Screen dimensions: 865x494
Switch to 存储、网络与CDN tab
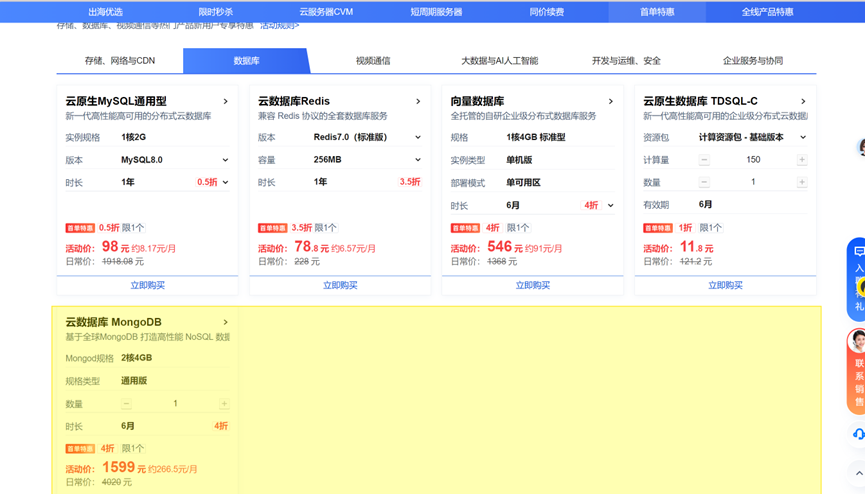coord(120,61)
